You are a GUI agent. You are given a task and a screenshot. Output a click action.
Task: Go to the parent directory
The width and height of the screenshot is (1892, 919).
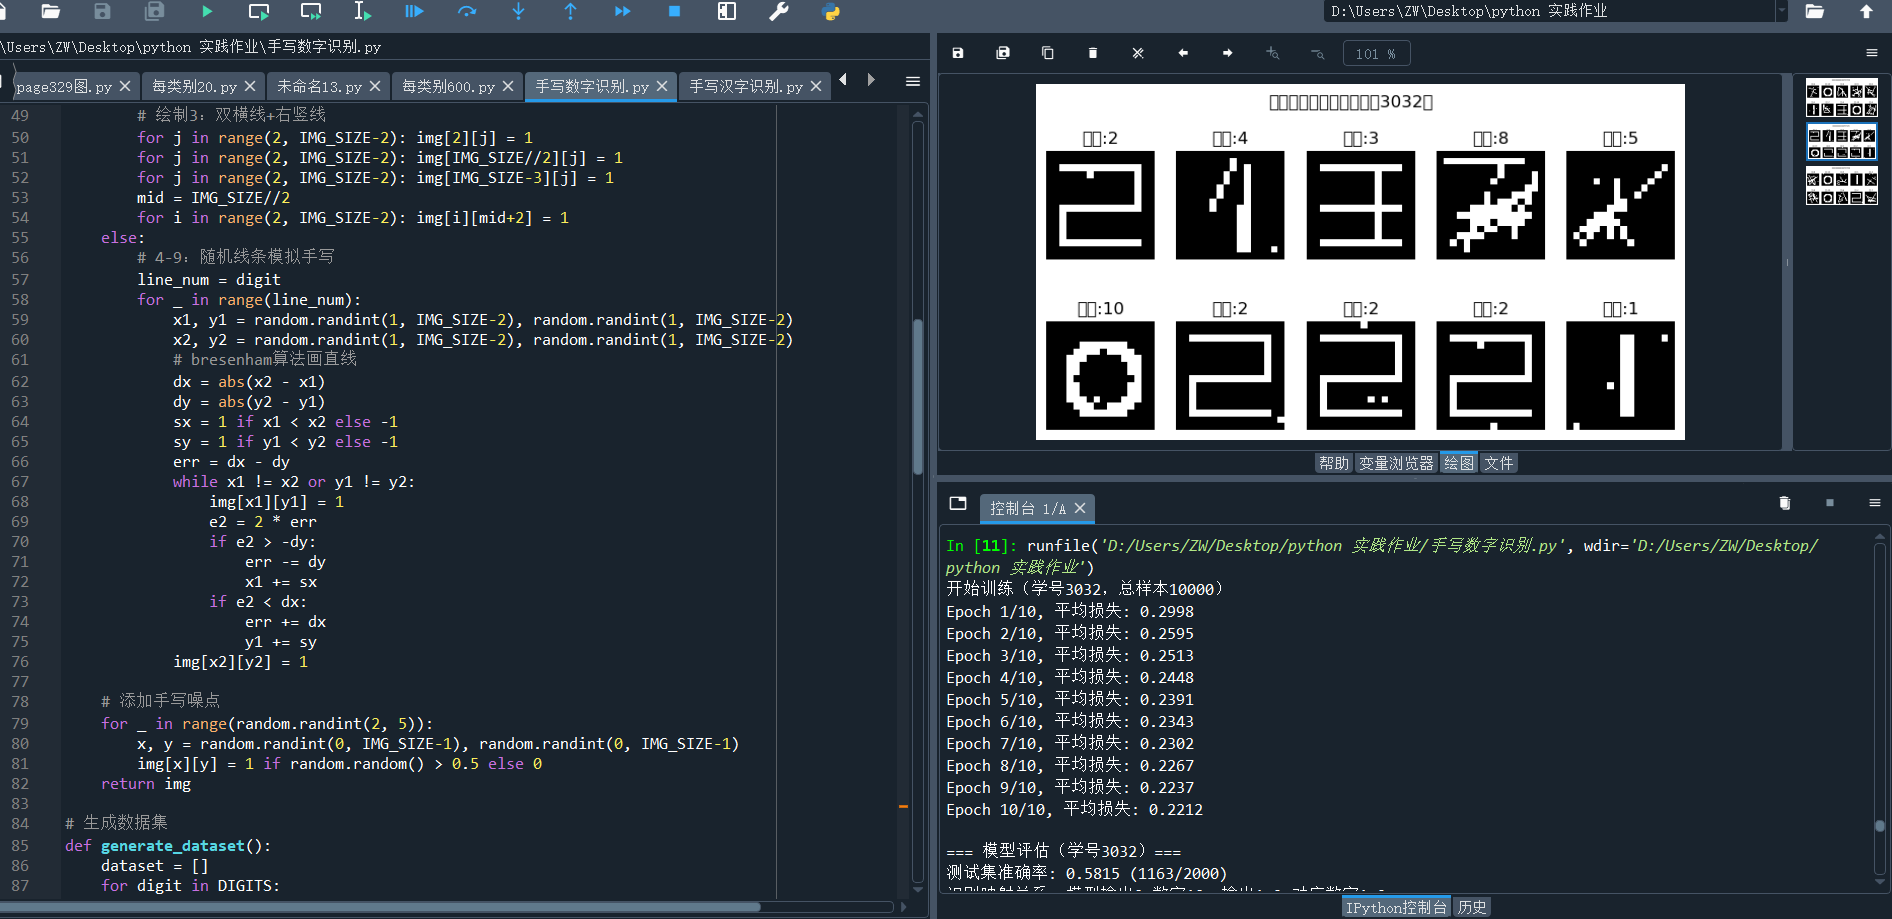1866,11
